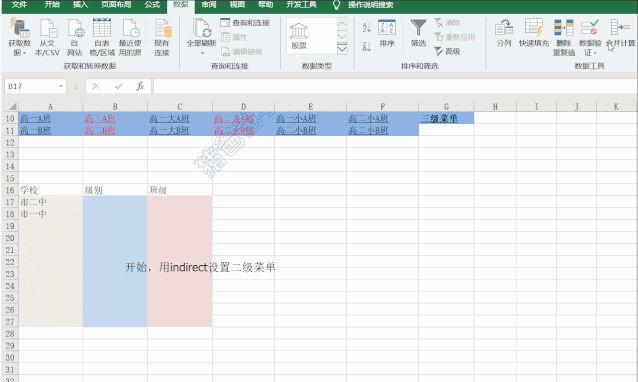Viewport: 638px width, 382px height.
Task: Click hyperlink 高一A班 in A10
Action: point(35,119)
